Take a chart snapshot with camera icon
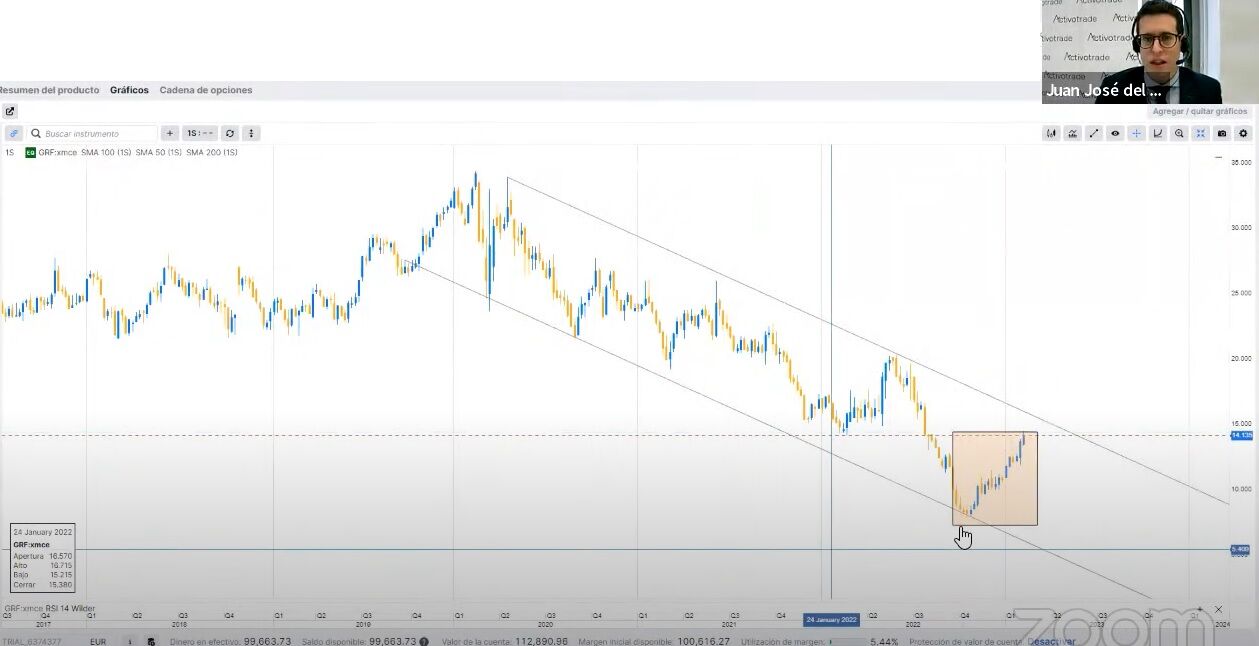This screenshot has height=646, width=1259. [x=1222, y=133]
